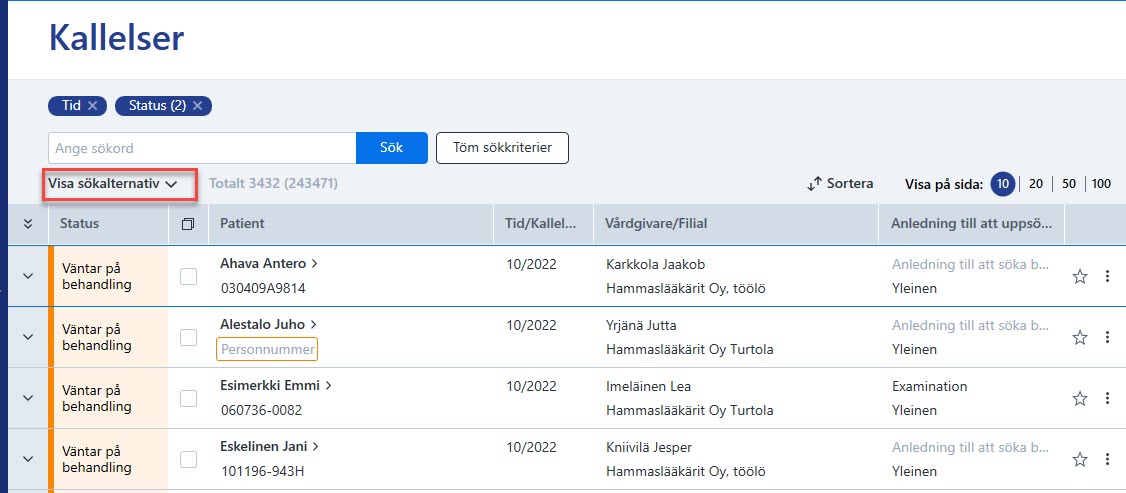The image size is (1126, 493).
Task: Open patient Ahava Antero
Action: (x=269, y=263)
